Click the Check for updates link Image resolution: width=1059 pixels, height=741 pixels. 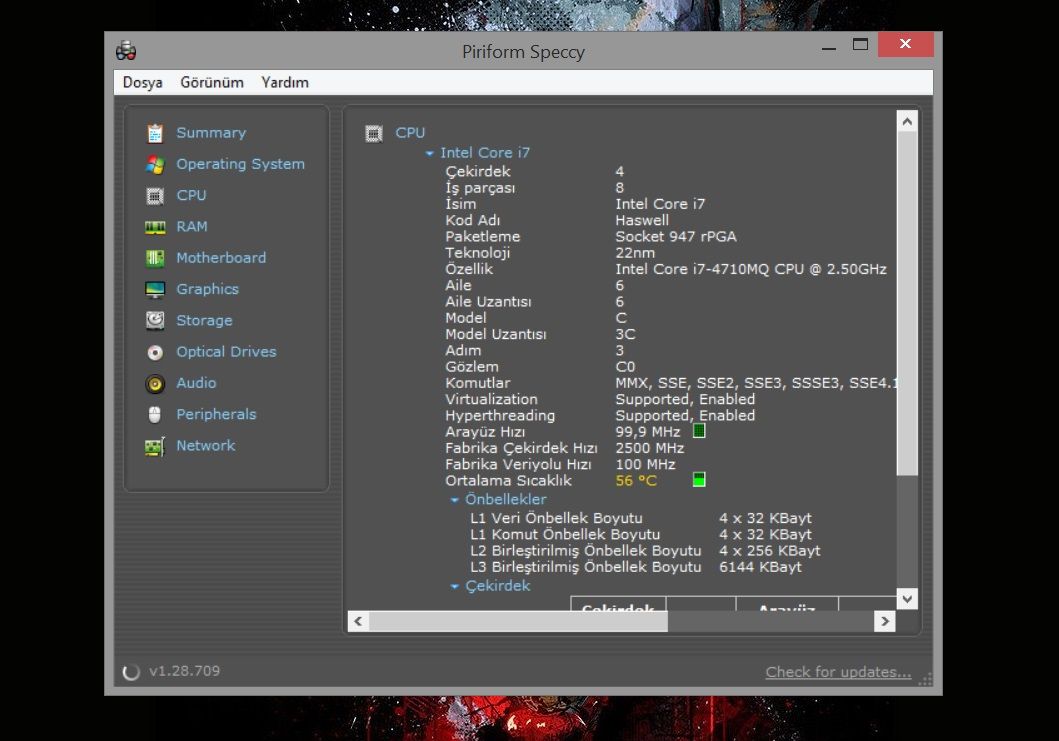click(838, 672)
